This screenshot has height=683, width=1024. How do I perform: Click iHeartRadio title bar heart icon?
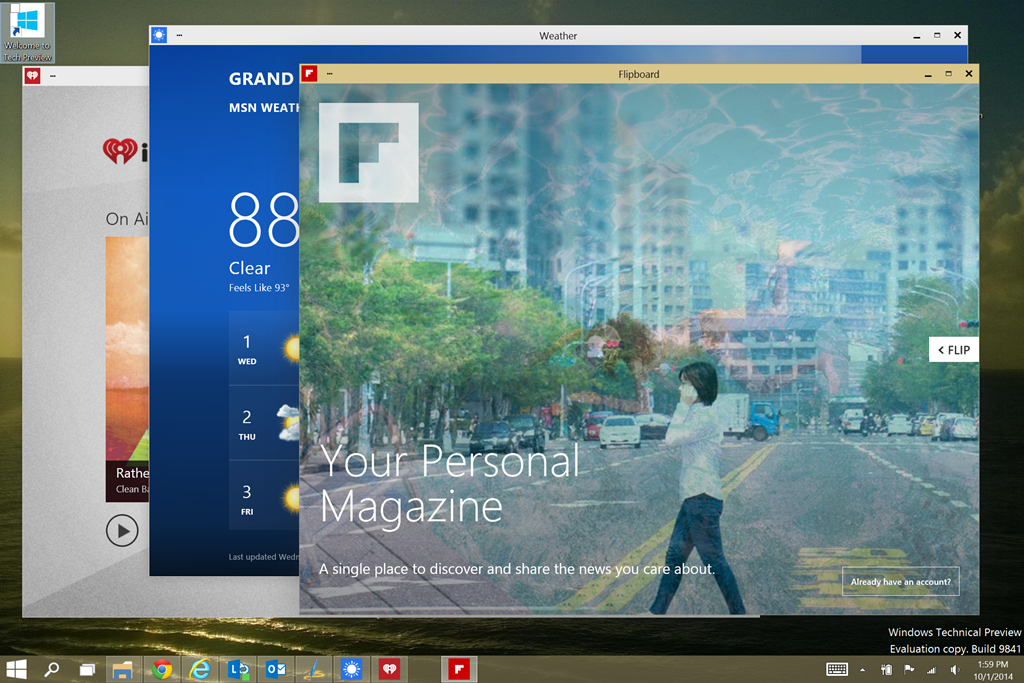[x=33, y=76]
